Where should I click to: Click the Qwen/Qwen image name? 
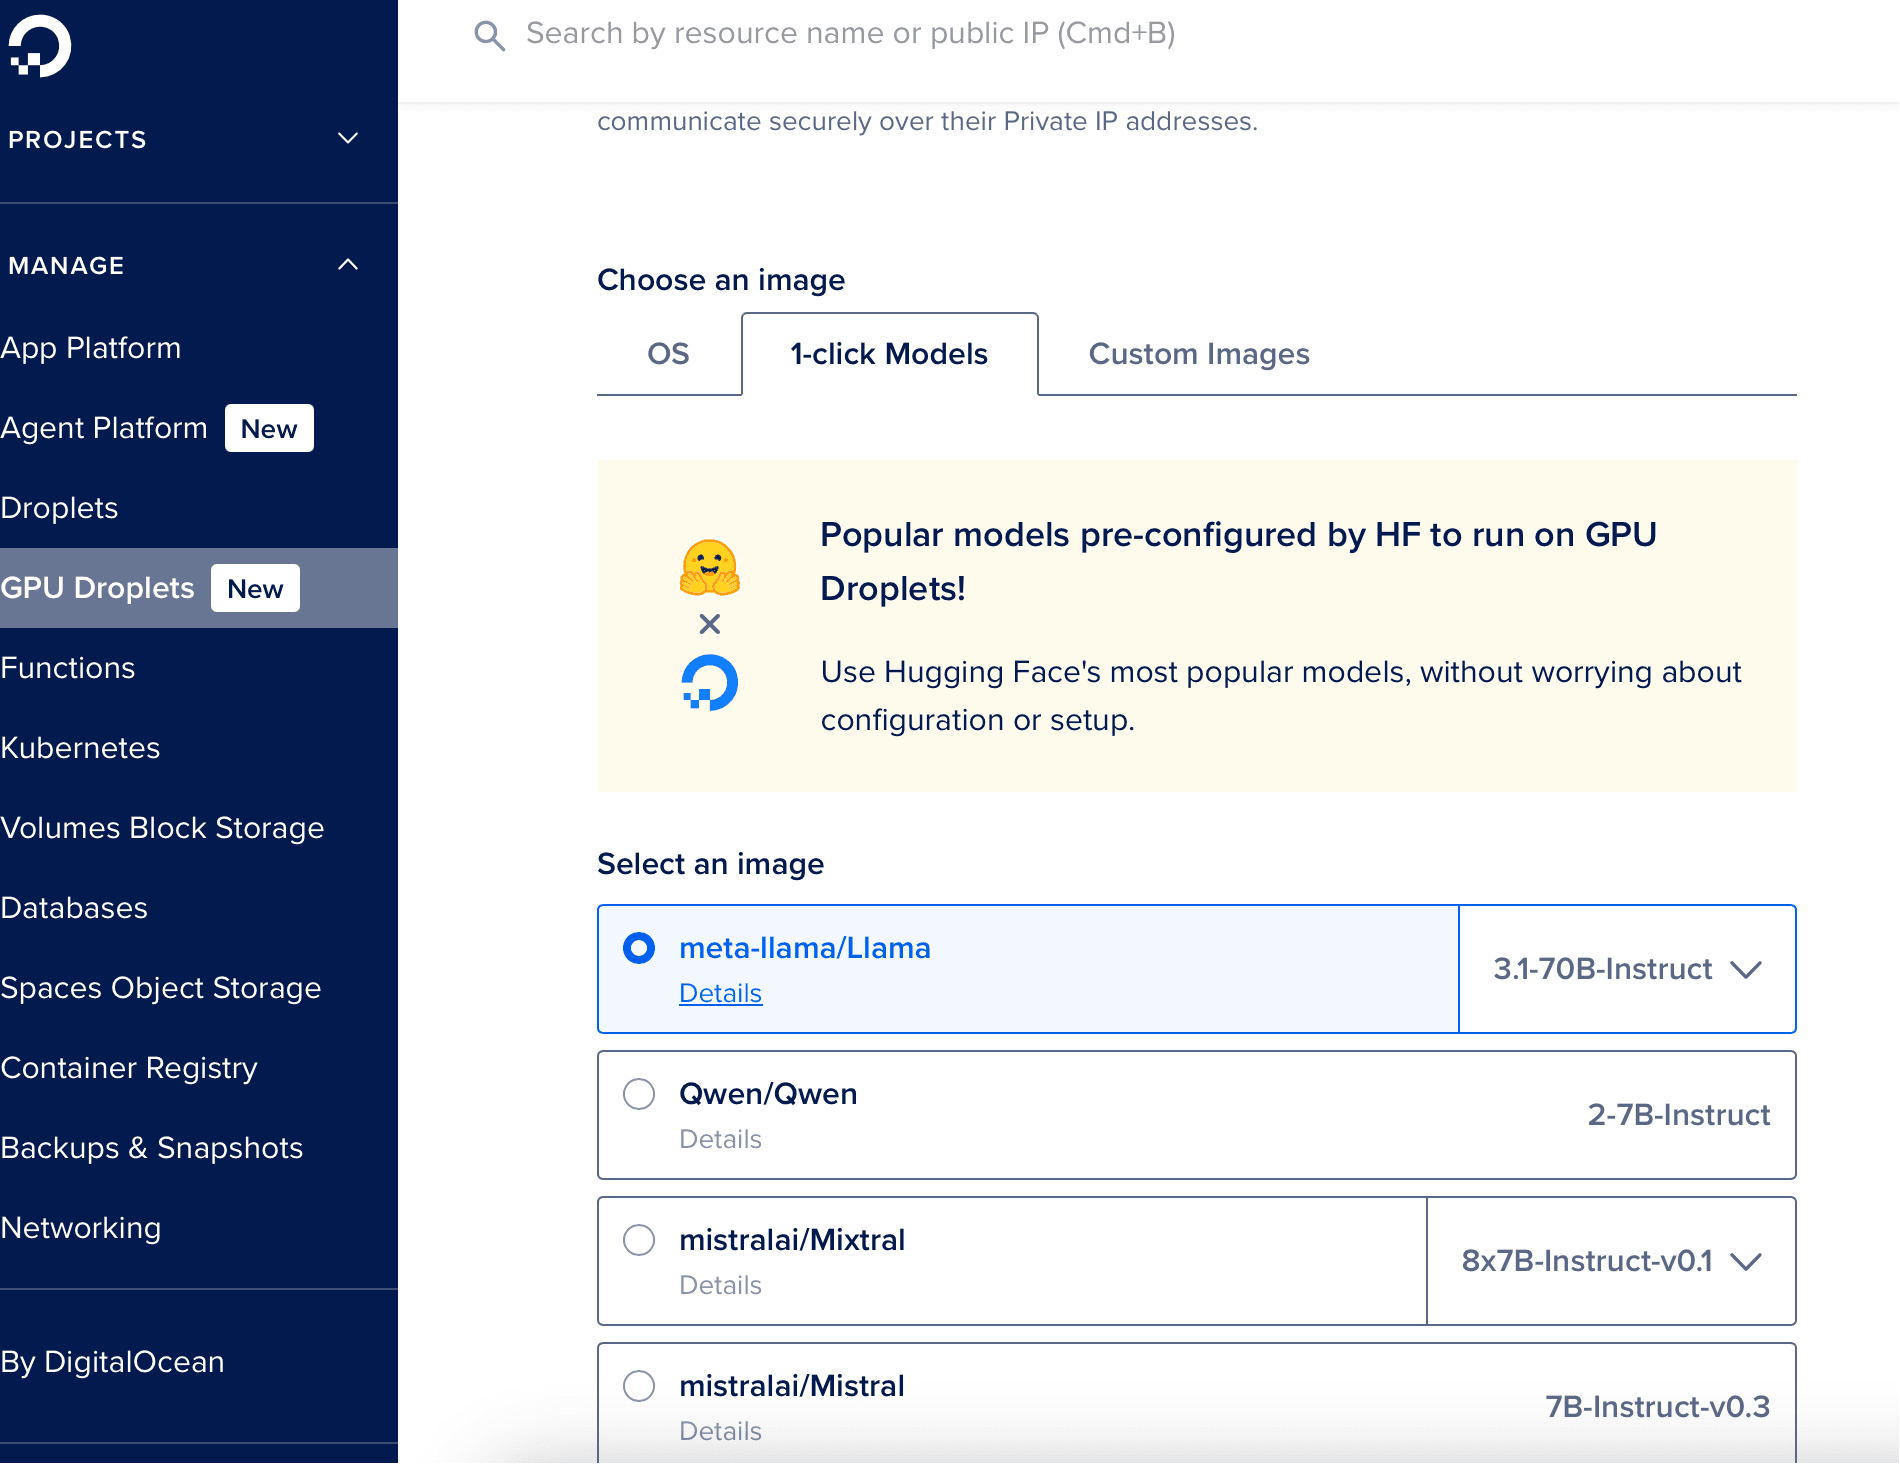[x=768, y=1094]
